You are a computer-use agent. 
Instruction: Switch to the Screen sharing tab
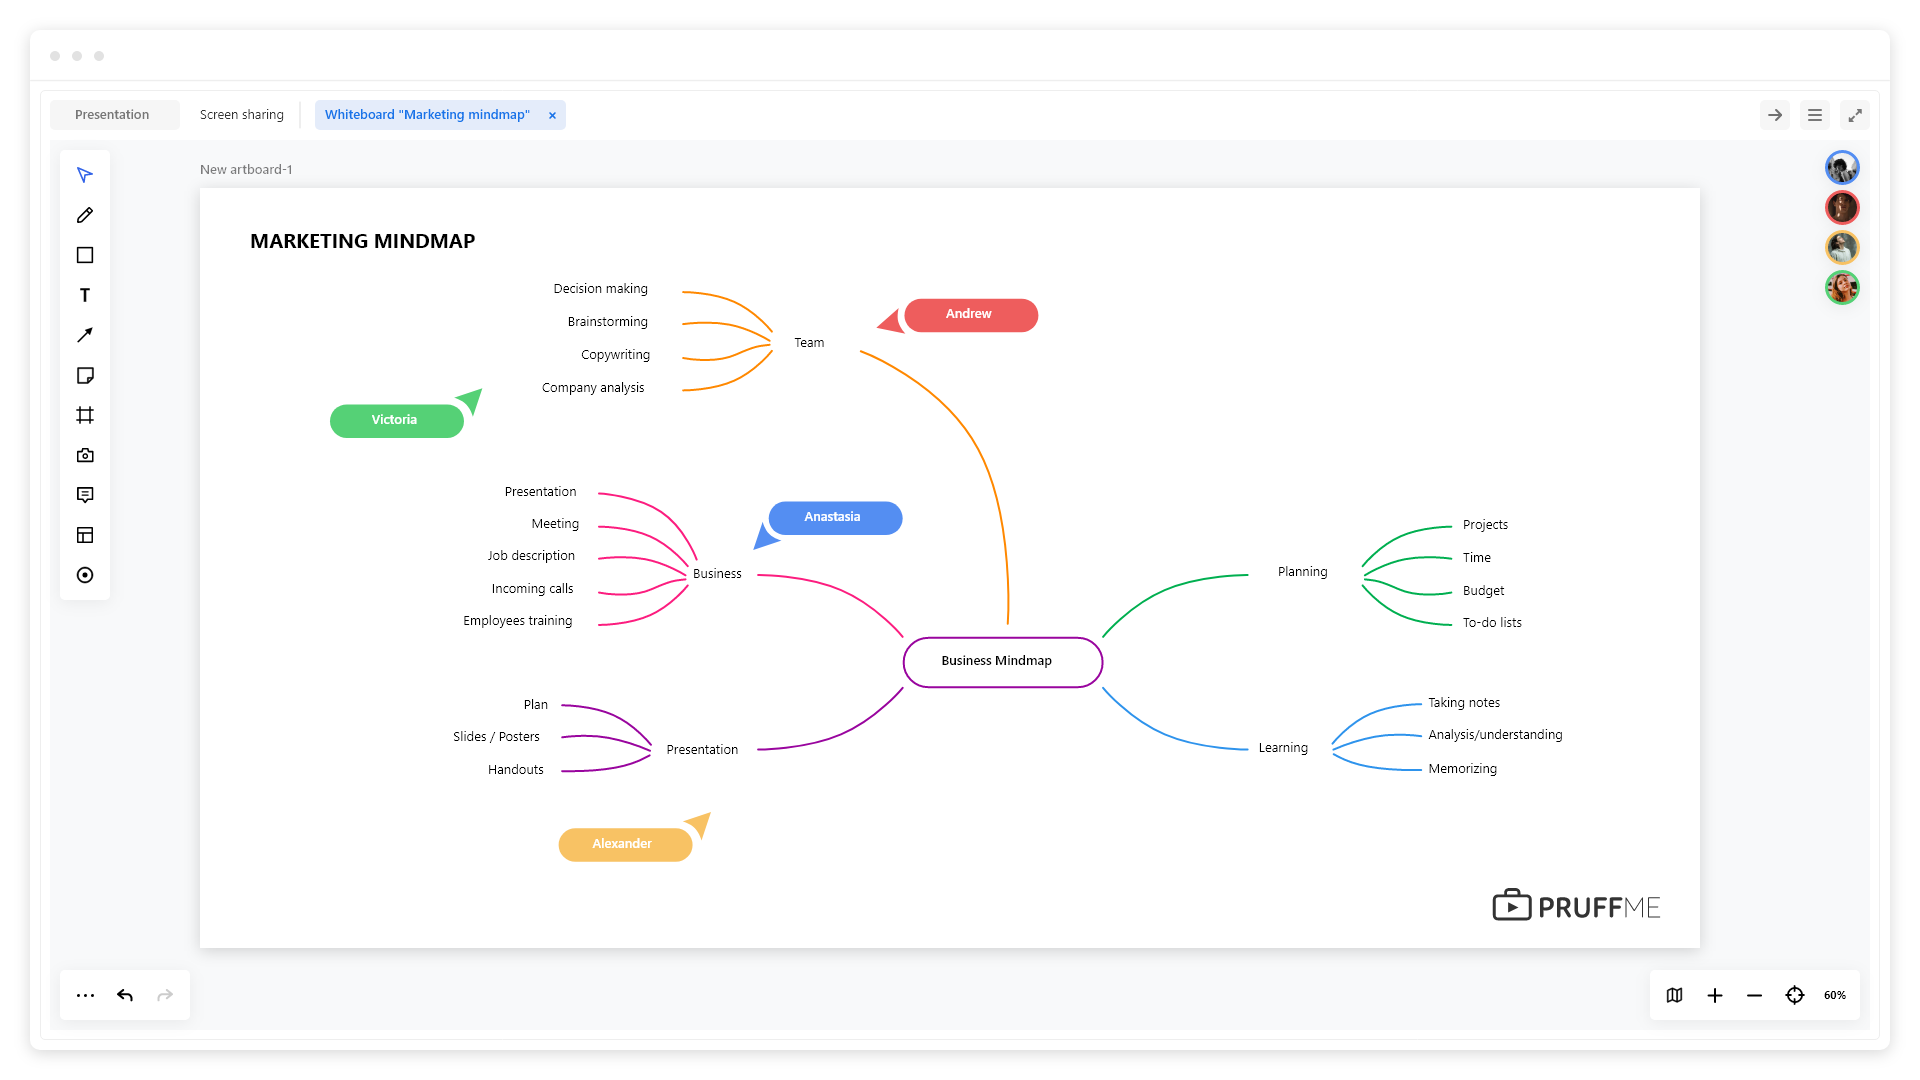242,115
